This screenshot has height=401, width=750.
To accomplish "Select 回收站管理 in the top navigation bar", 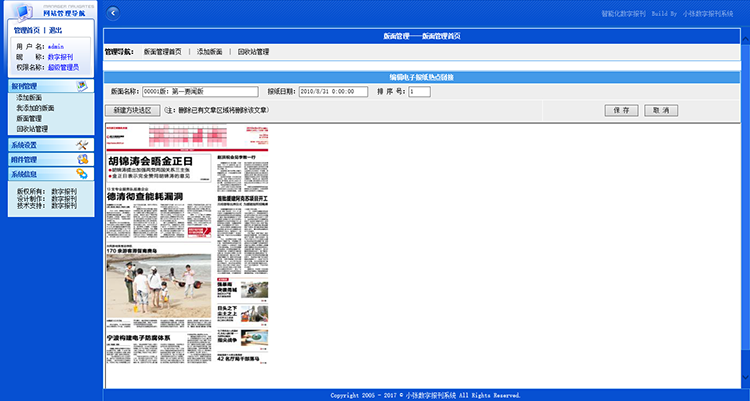I will click(254, 52).
